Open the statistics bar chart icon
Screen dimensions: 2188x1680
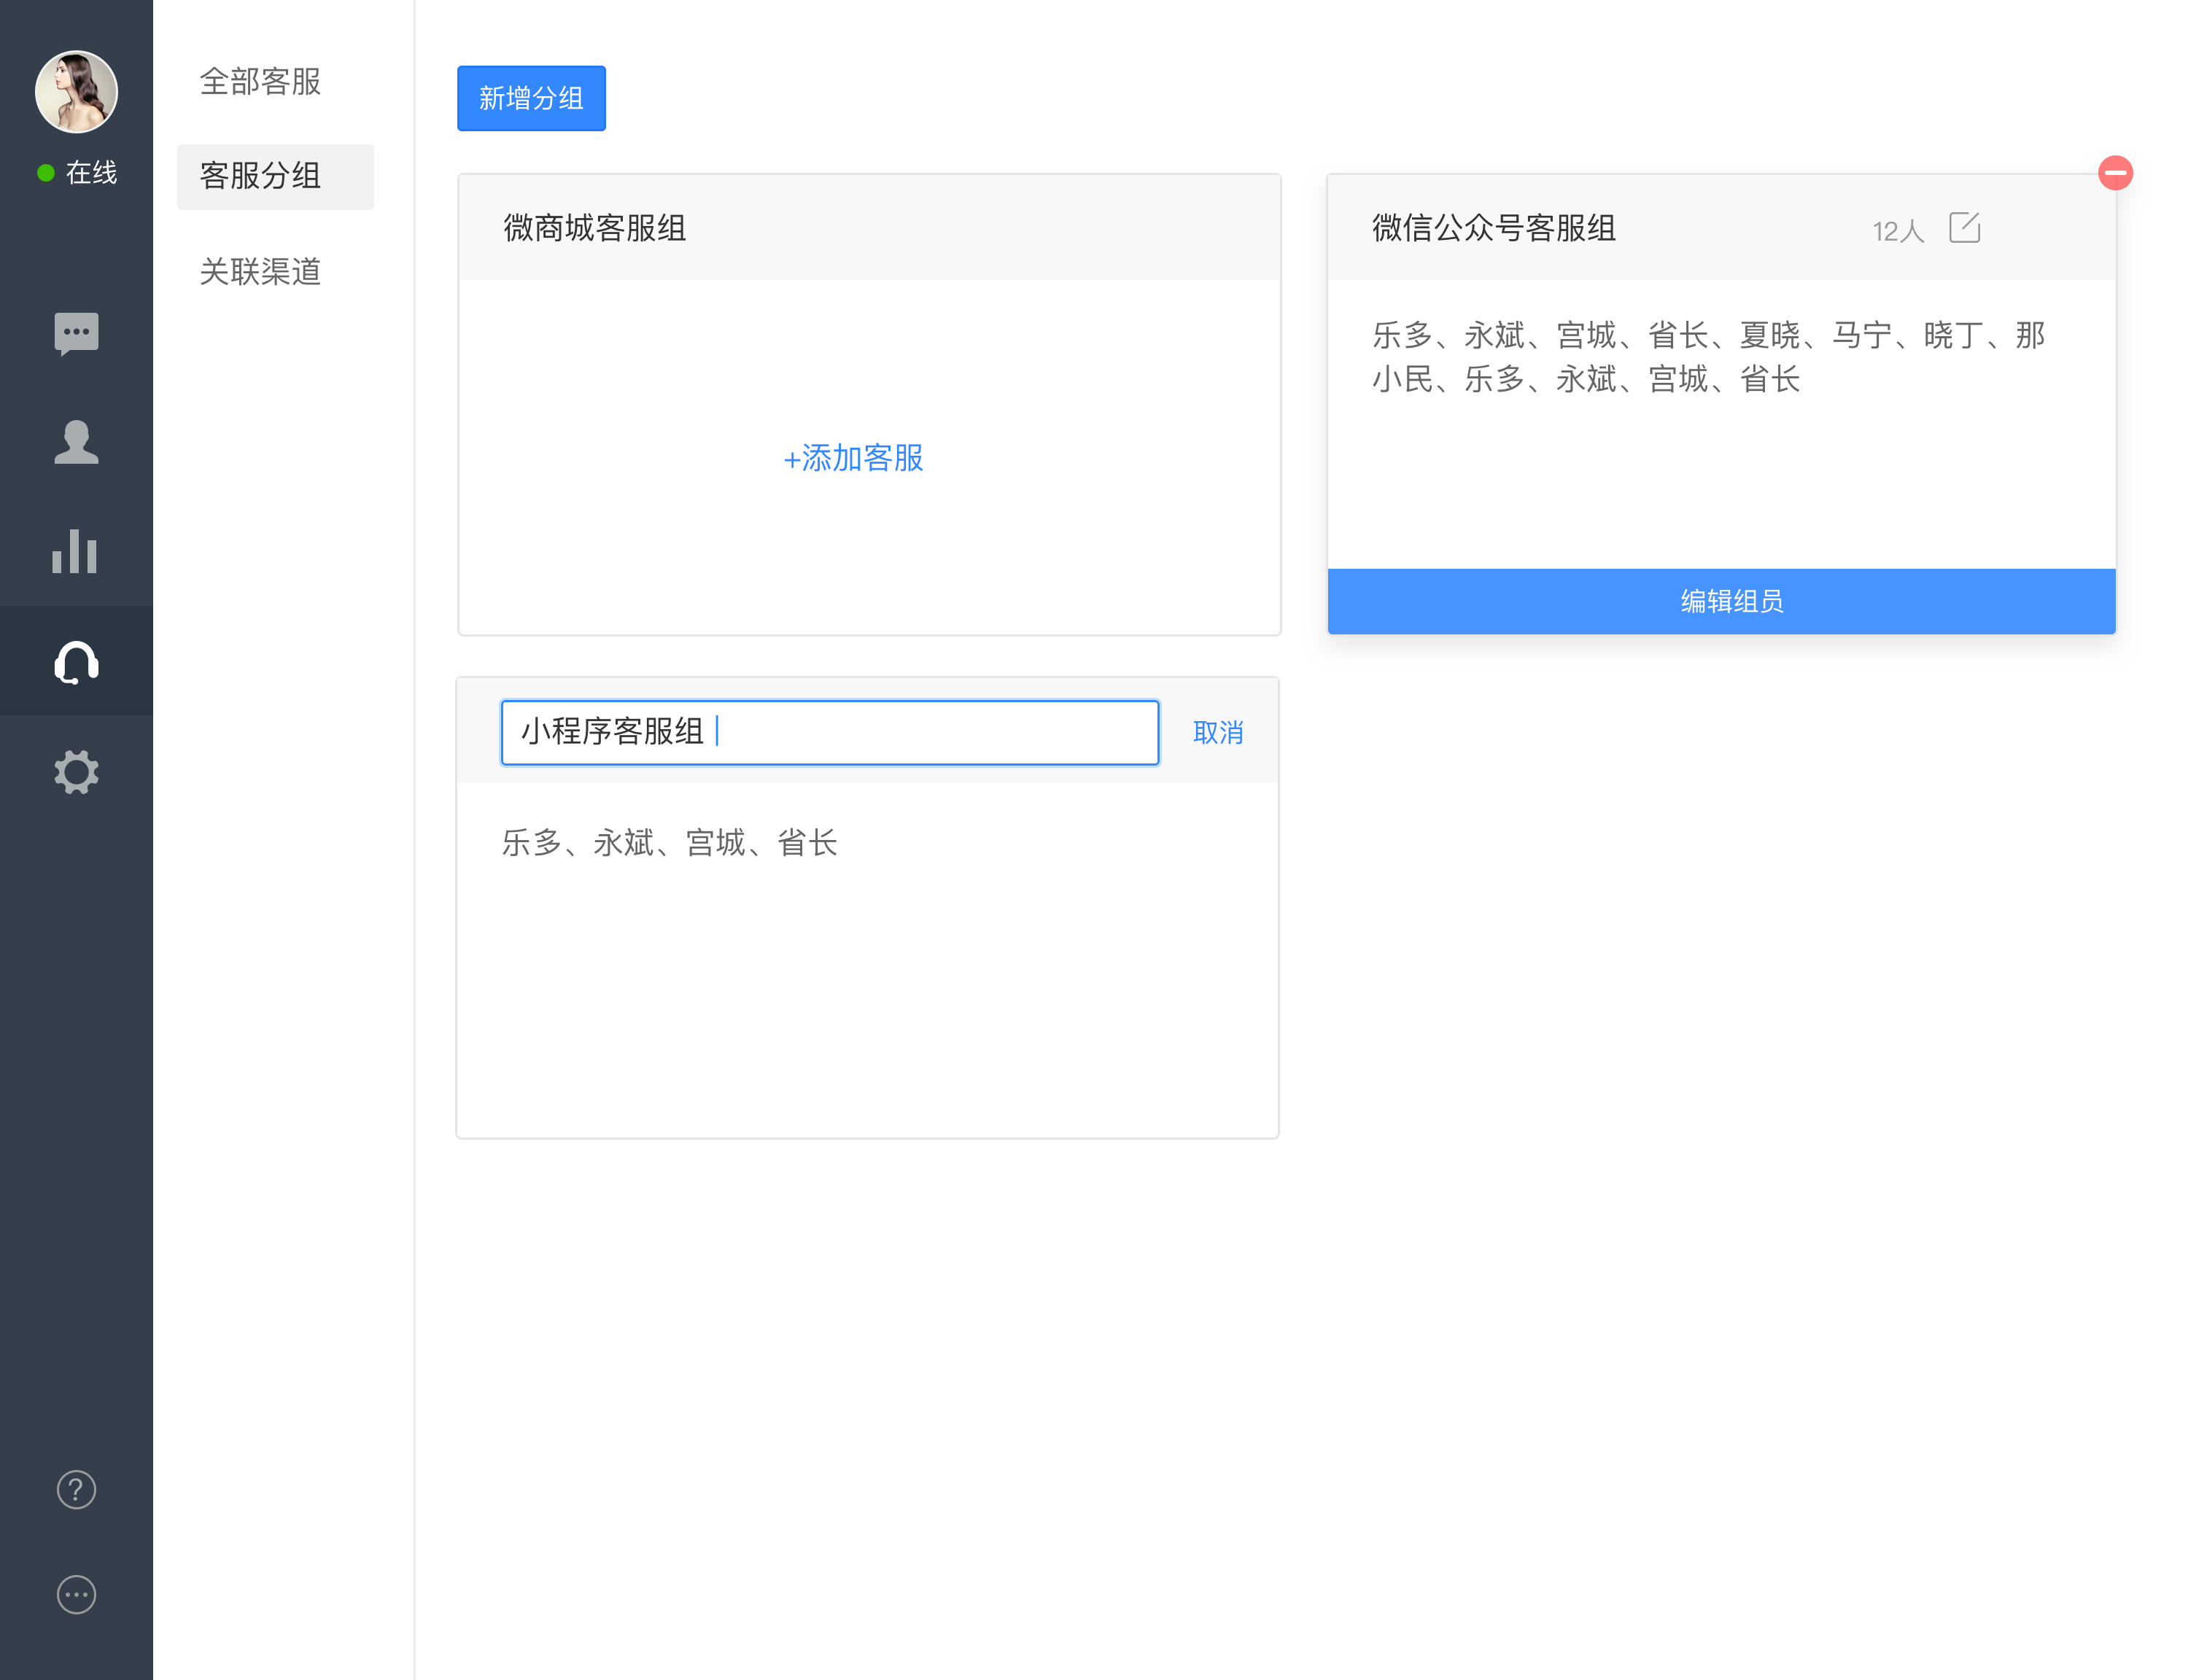click(x=76, y=551)
